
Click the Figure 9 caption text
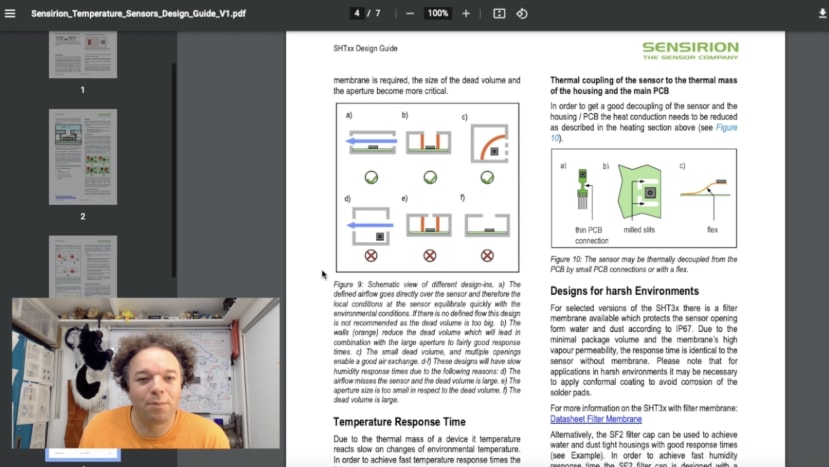coord(427,342)
